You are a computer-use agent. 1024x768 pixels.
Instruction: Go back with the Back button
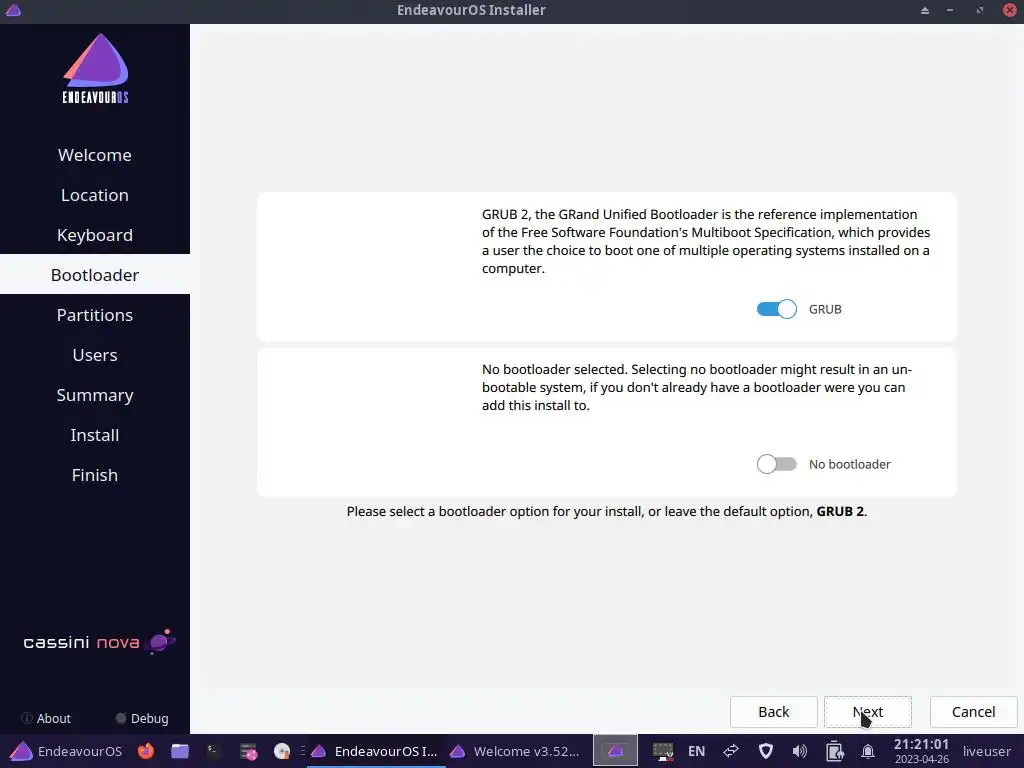(773, 712)
